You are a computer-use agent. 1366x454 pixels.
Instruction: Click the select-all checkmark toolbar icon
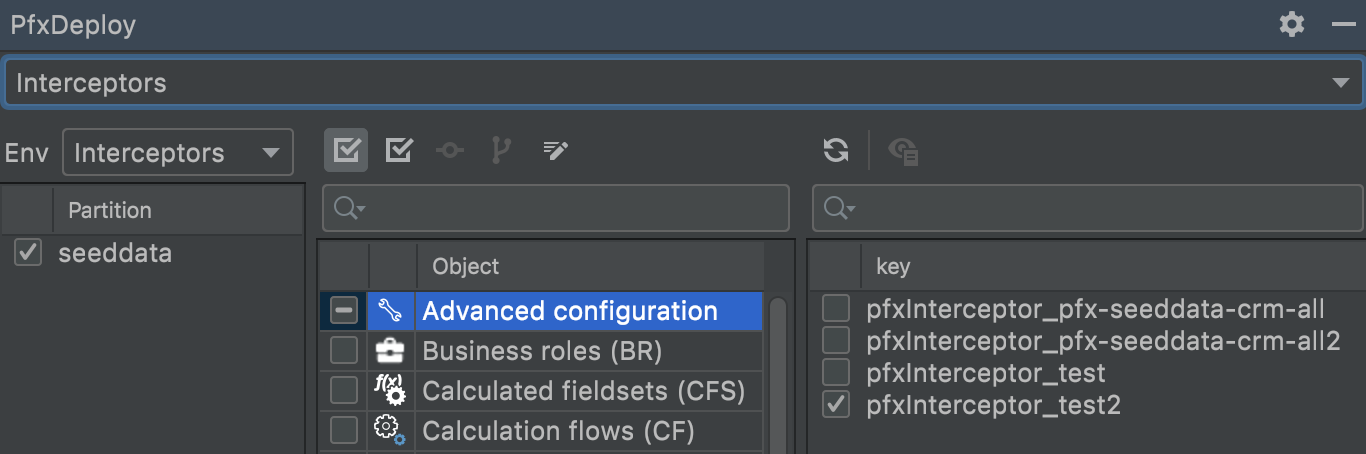(x=346, y=151)
